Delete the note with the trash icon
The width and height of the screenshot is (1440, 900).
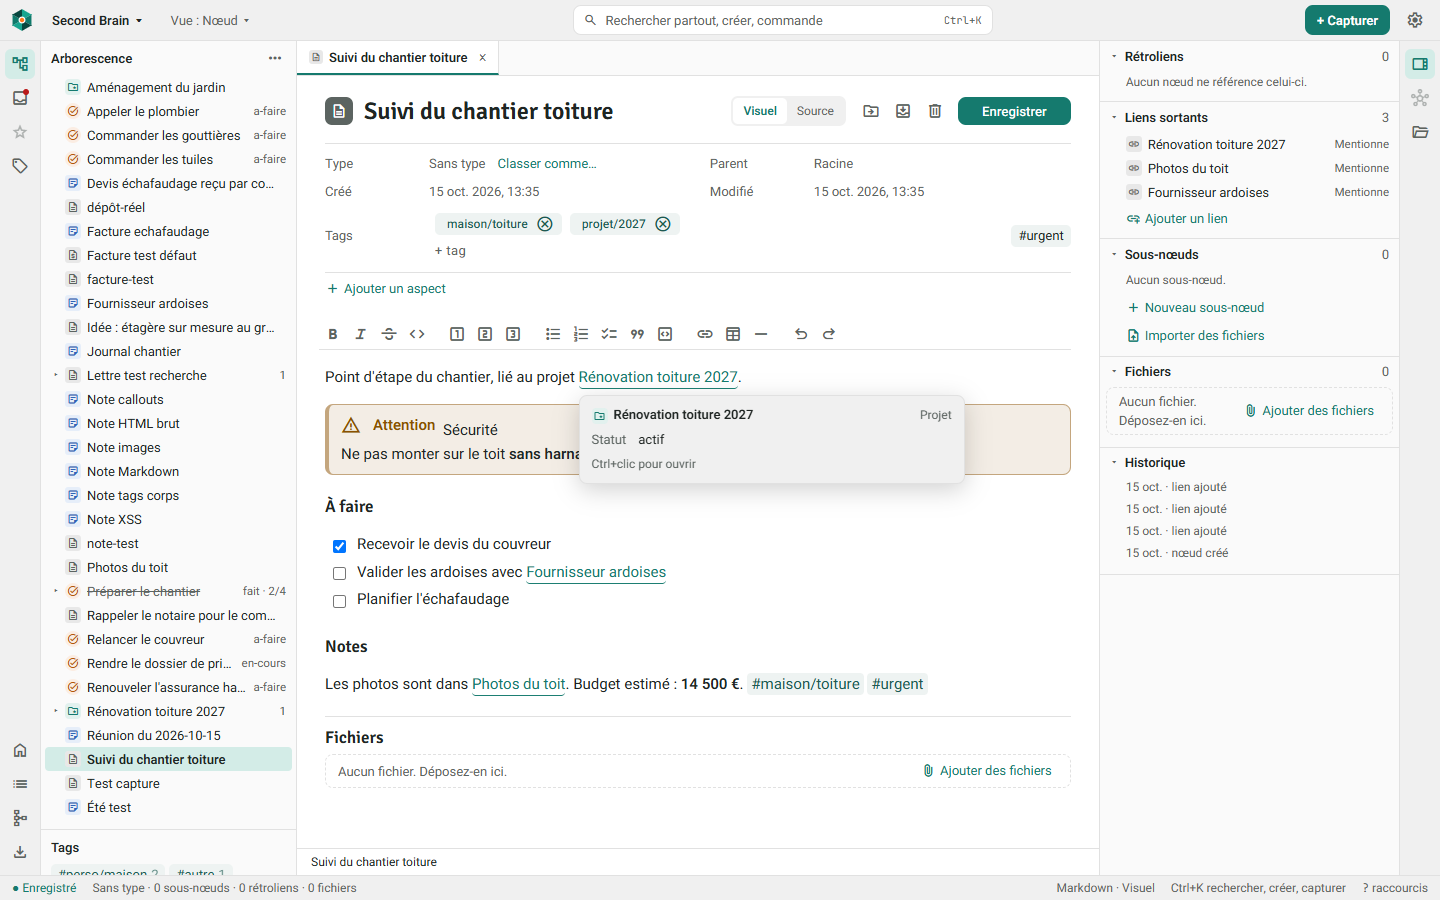[935, 111]
